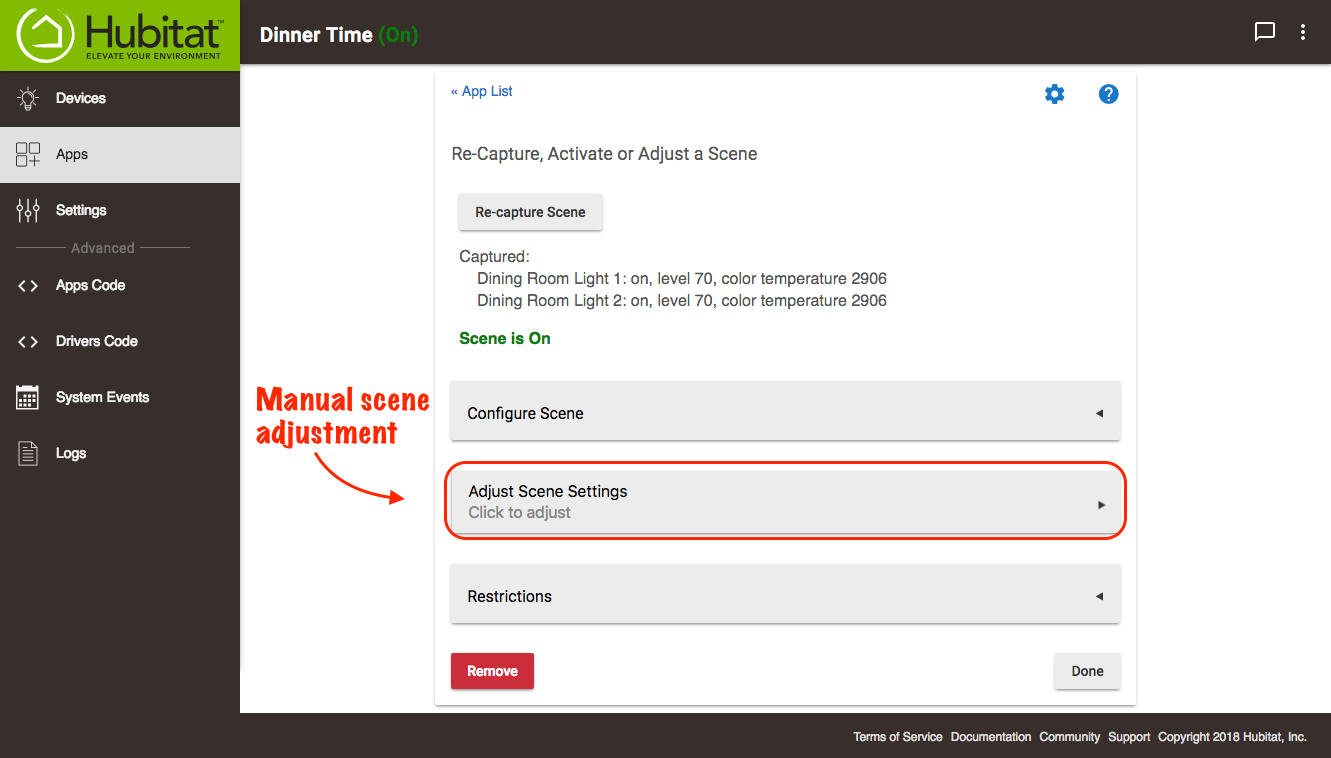This screenshot has width=1331, height=758.
Task: Click the Adjust Scene Settings arrow
Action: click(1101, 505)
